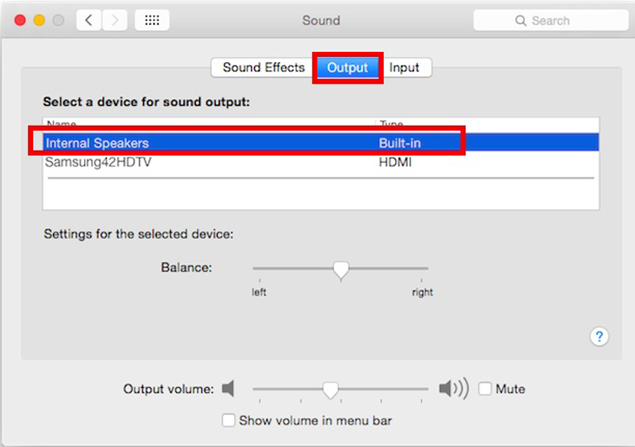Screen dimensions: 635x447
Task: Select the Output tab
Action: 347,67
